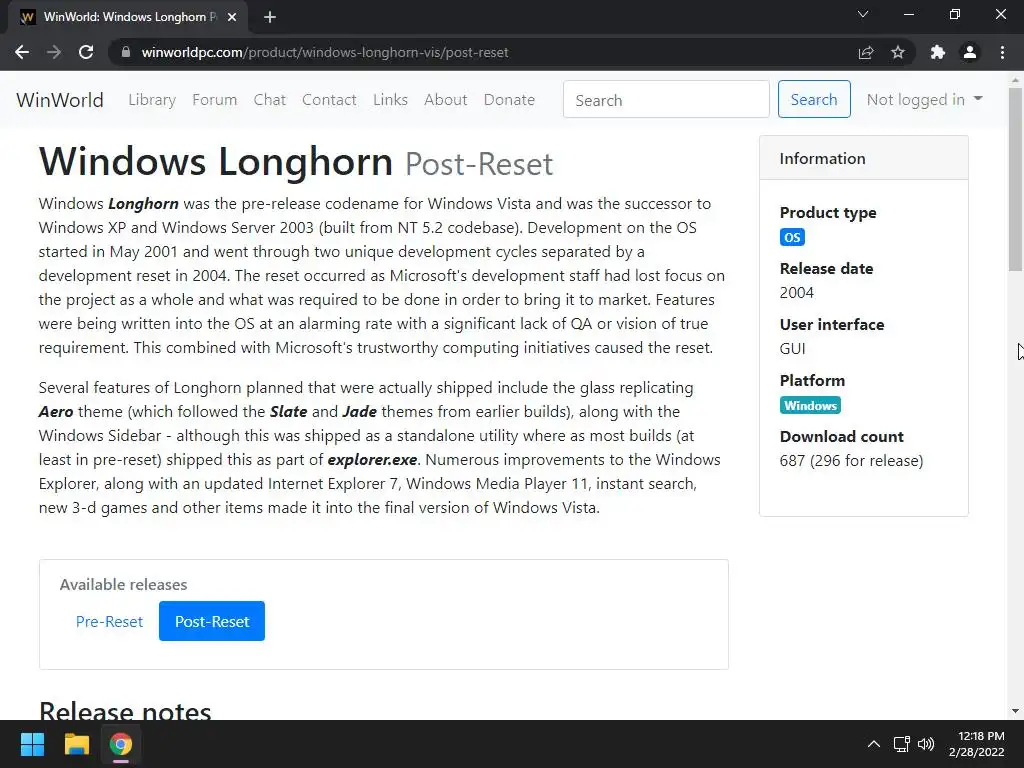Image resolution: width=1024 pixels, height=768 pixels.
Task: Select the Pre-Reset release
Action: click(109, 621)
